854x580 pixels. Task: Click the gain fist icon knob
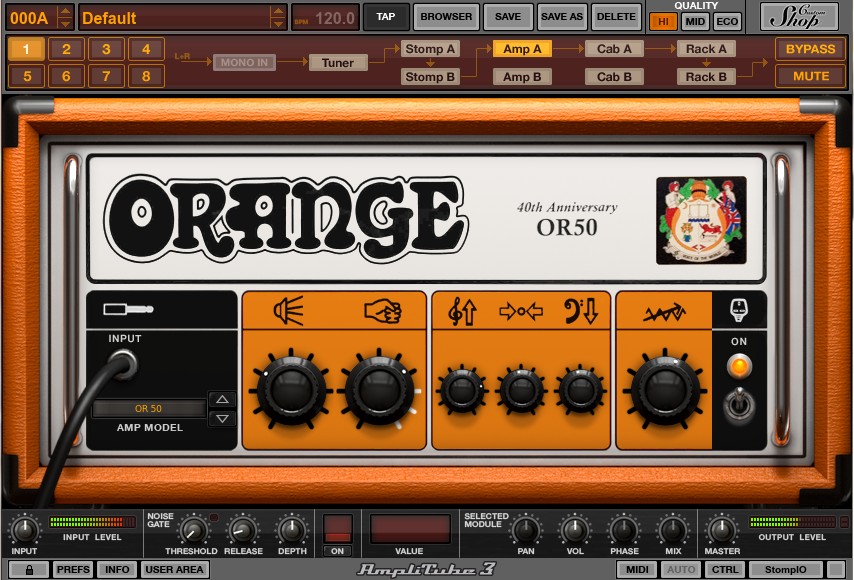[379, 388]
